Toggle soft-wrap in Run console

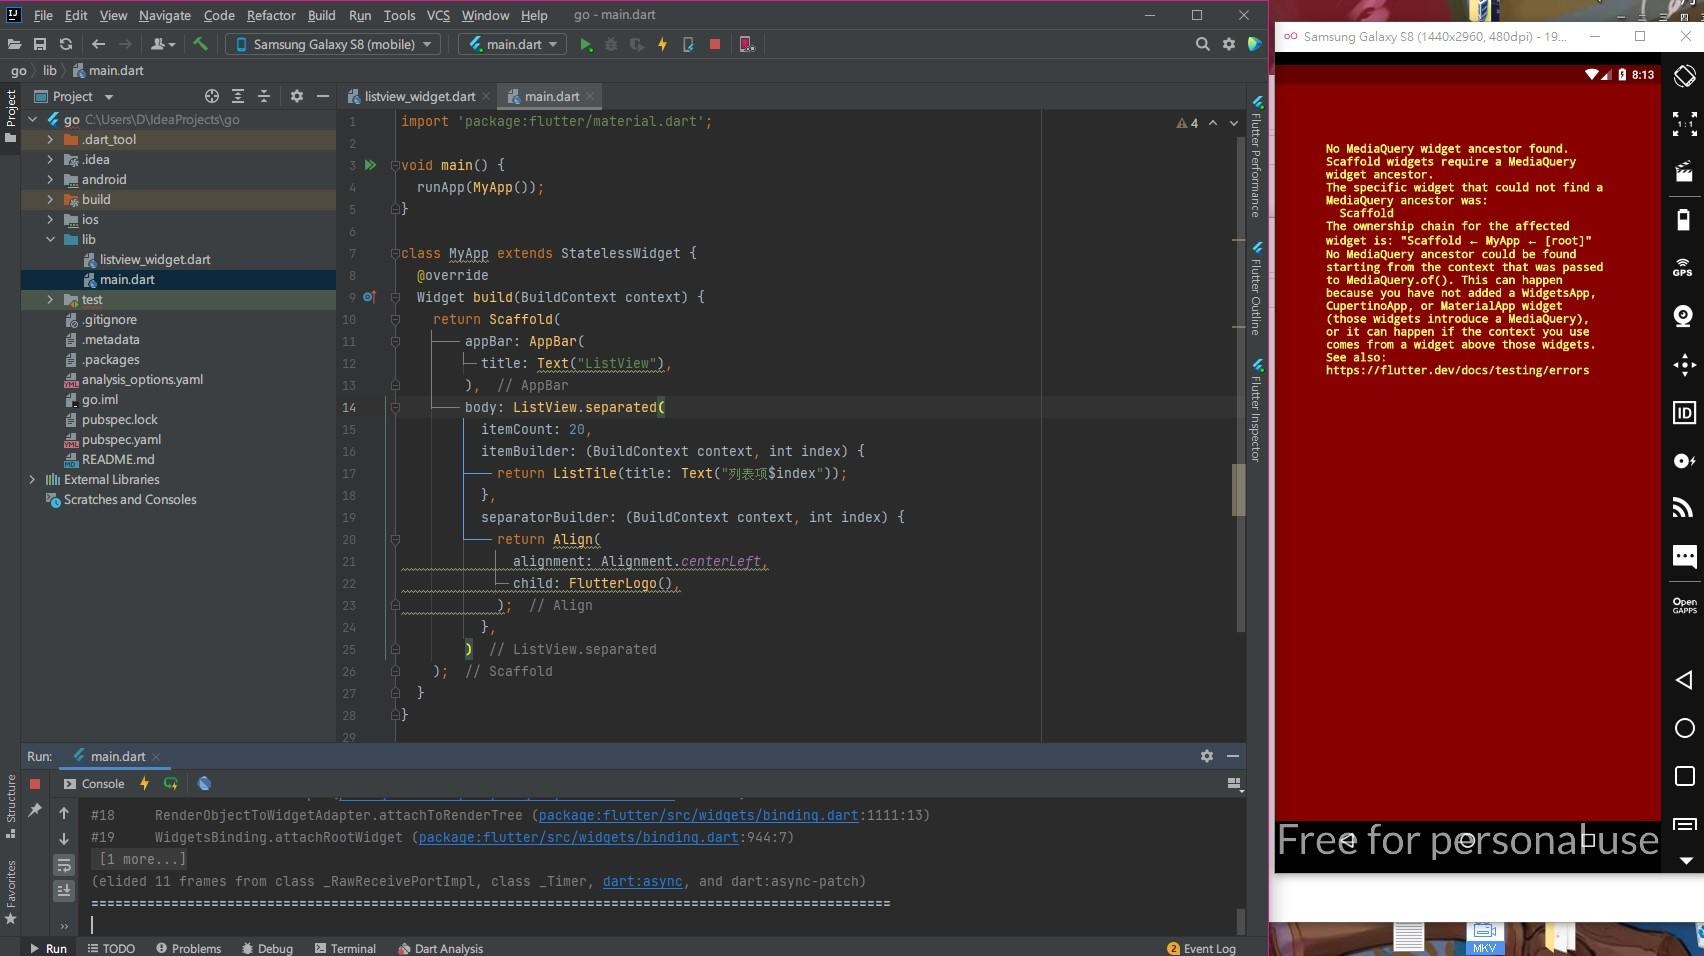point(64,865)
